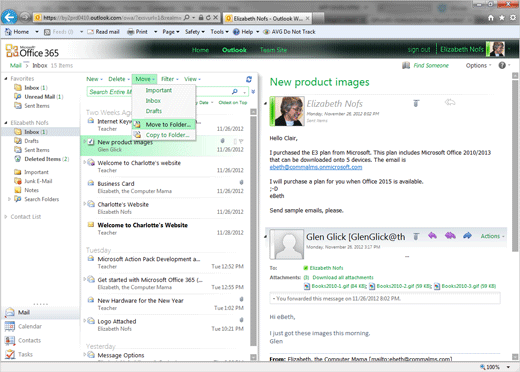Open Deleted Items folder
Image resolution: width=520 pixels, height=372 pixels.
[41, 159]
